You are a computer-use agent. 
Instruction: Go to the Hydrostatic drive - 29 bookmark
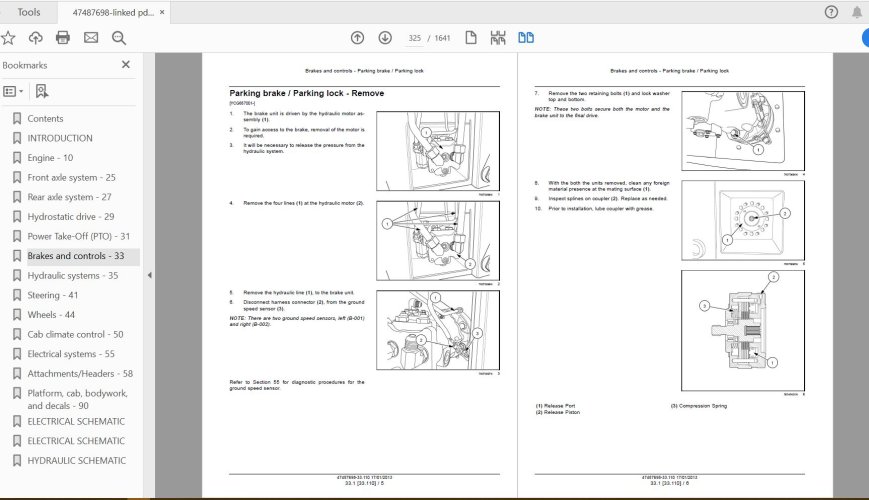coord(71,217)
